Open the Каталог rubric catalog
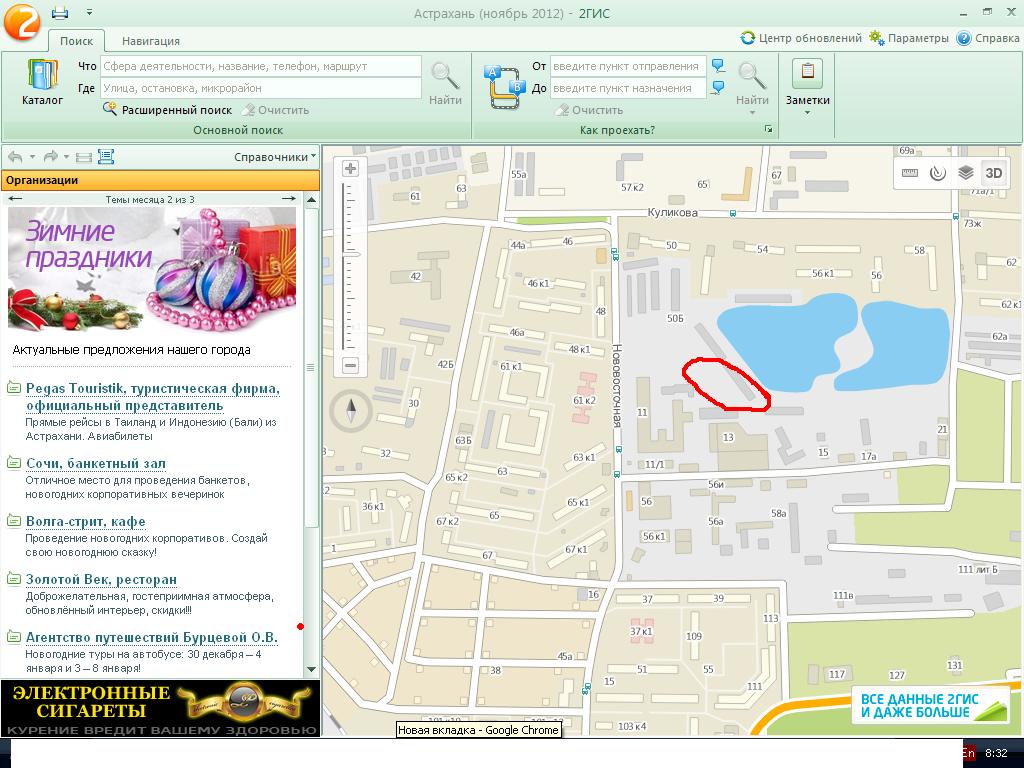 [x=42, y=82]
